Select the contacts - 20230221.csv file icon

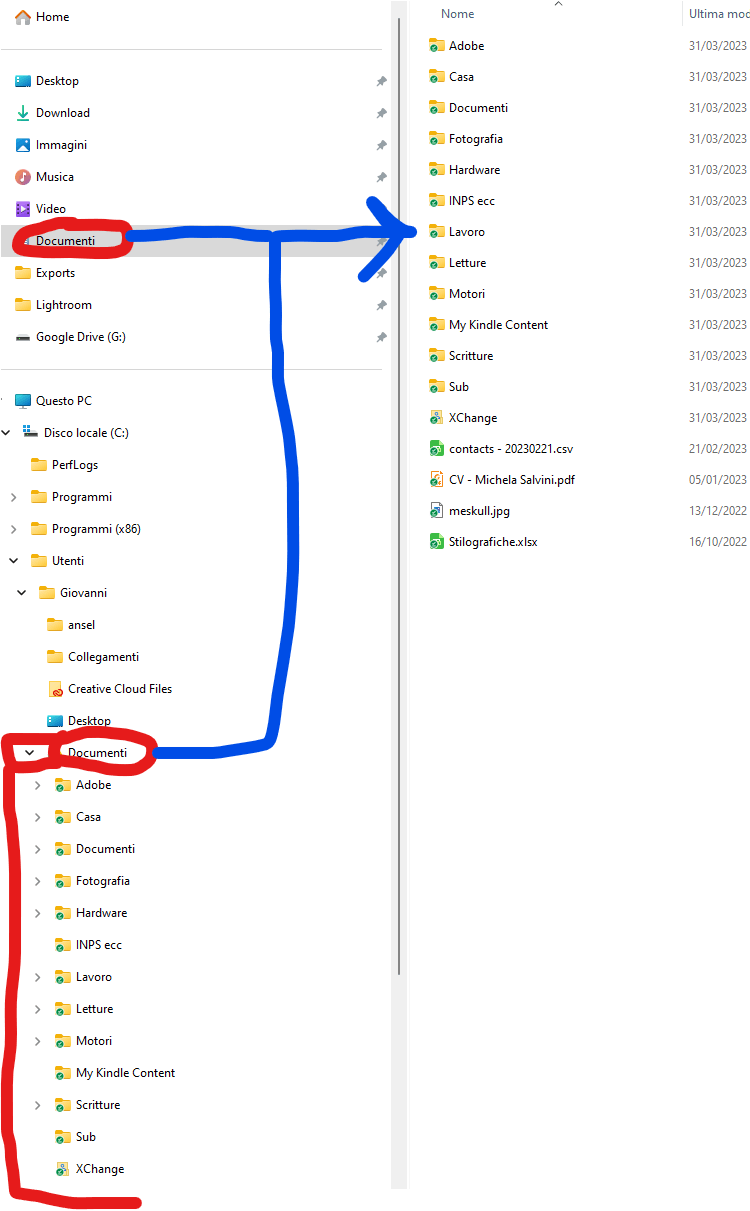(x=436, y=449)
